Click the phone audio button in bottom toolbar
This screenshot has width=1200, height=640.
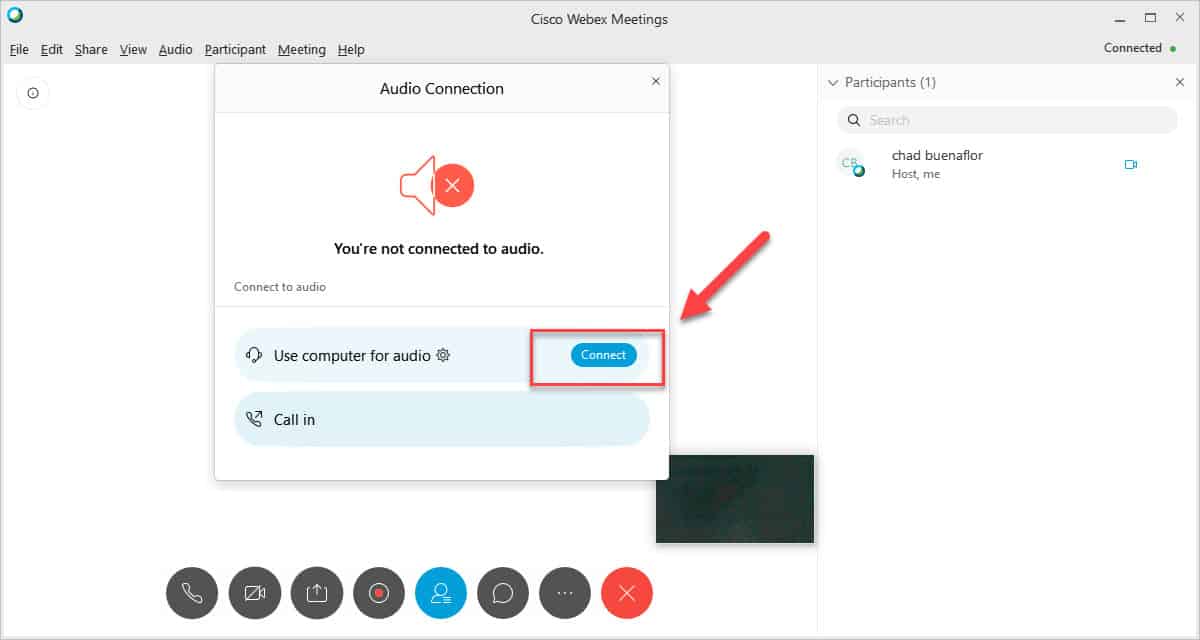pyautogui.click(x=192, y=593)
